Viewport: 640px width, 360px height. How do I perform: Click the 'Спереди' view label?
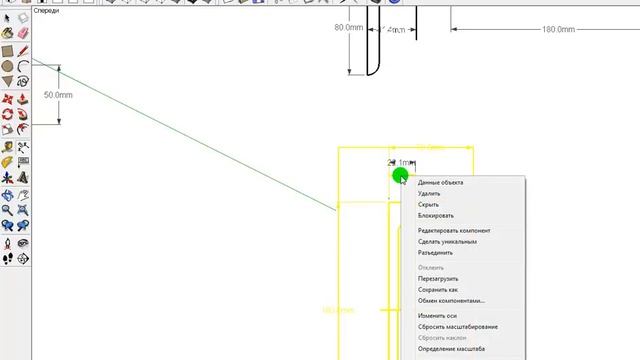(46, 11)
